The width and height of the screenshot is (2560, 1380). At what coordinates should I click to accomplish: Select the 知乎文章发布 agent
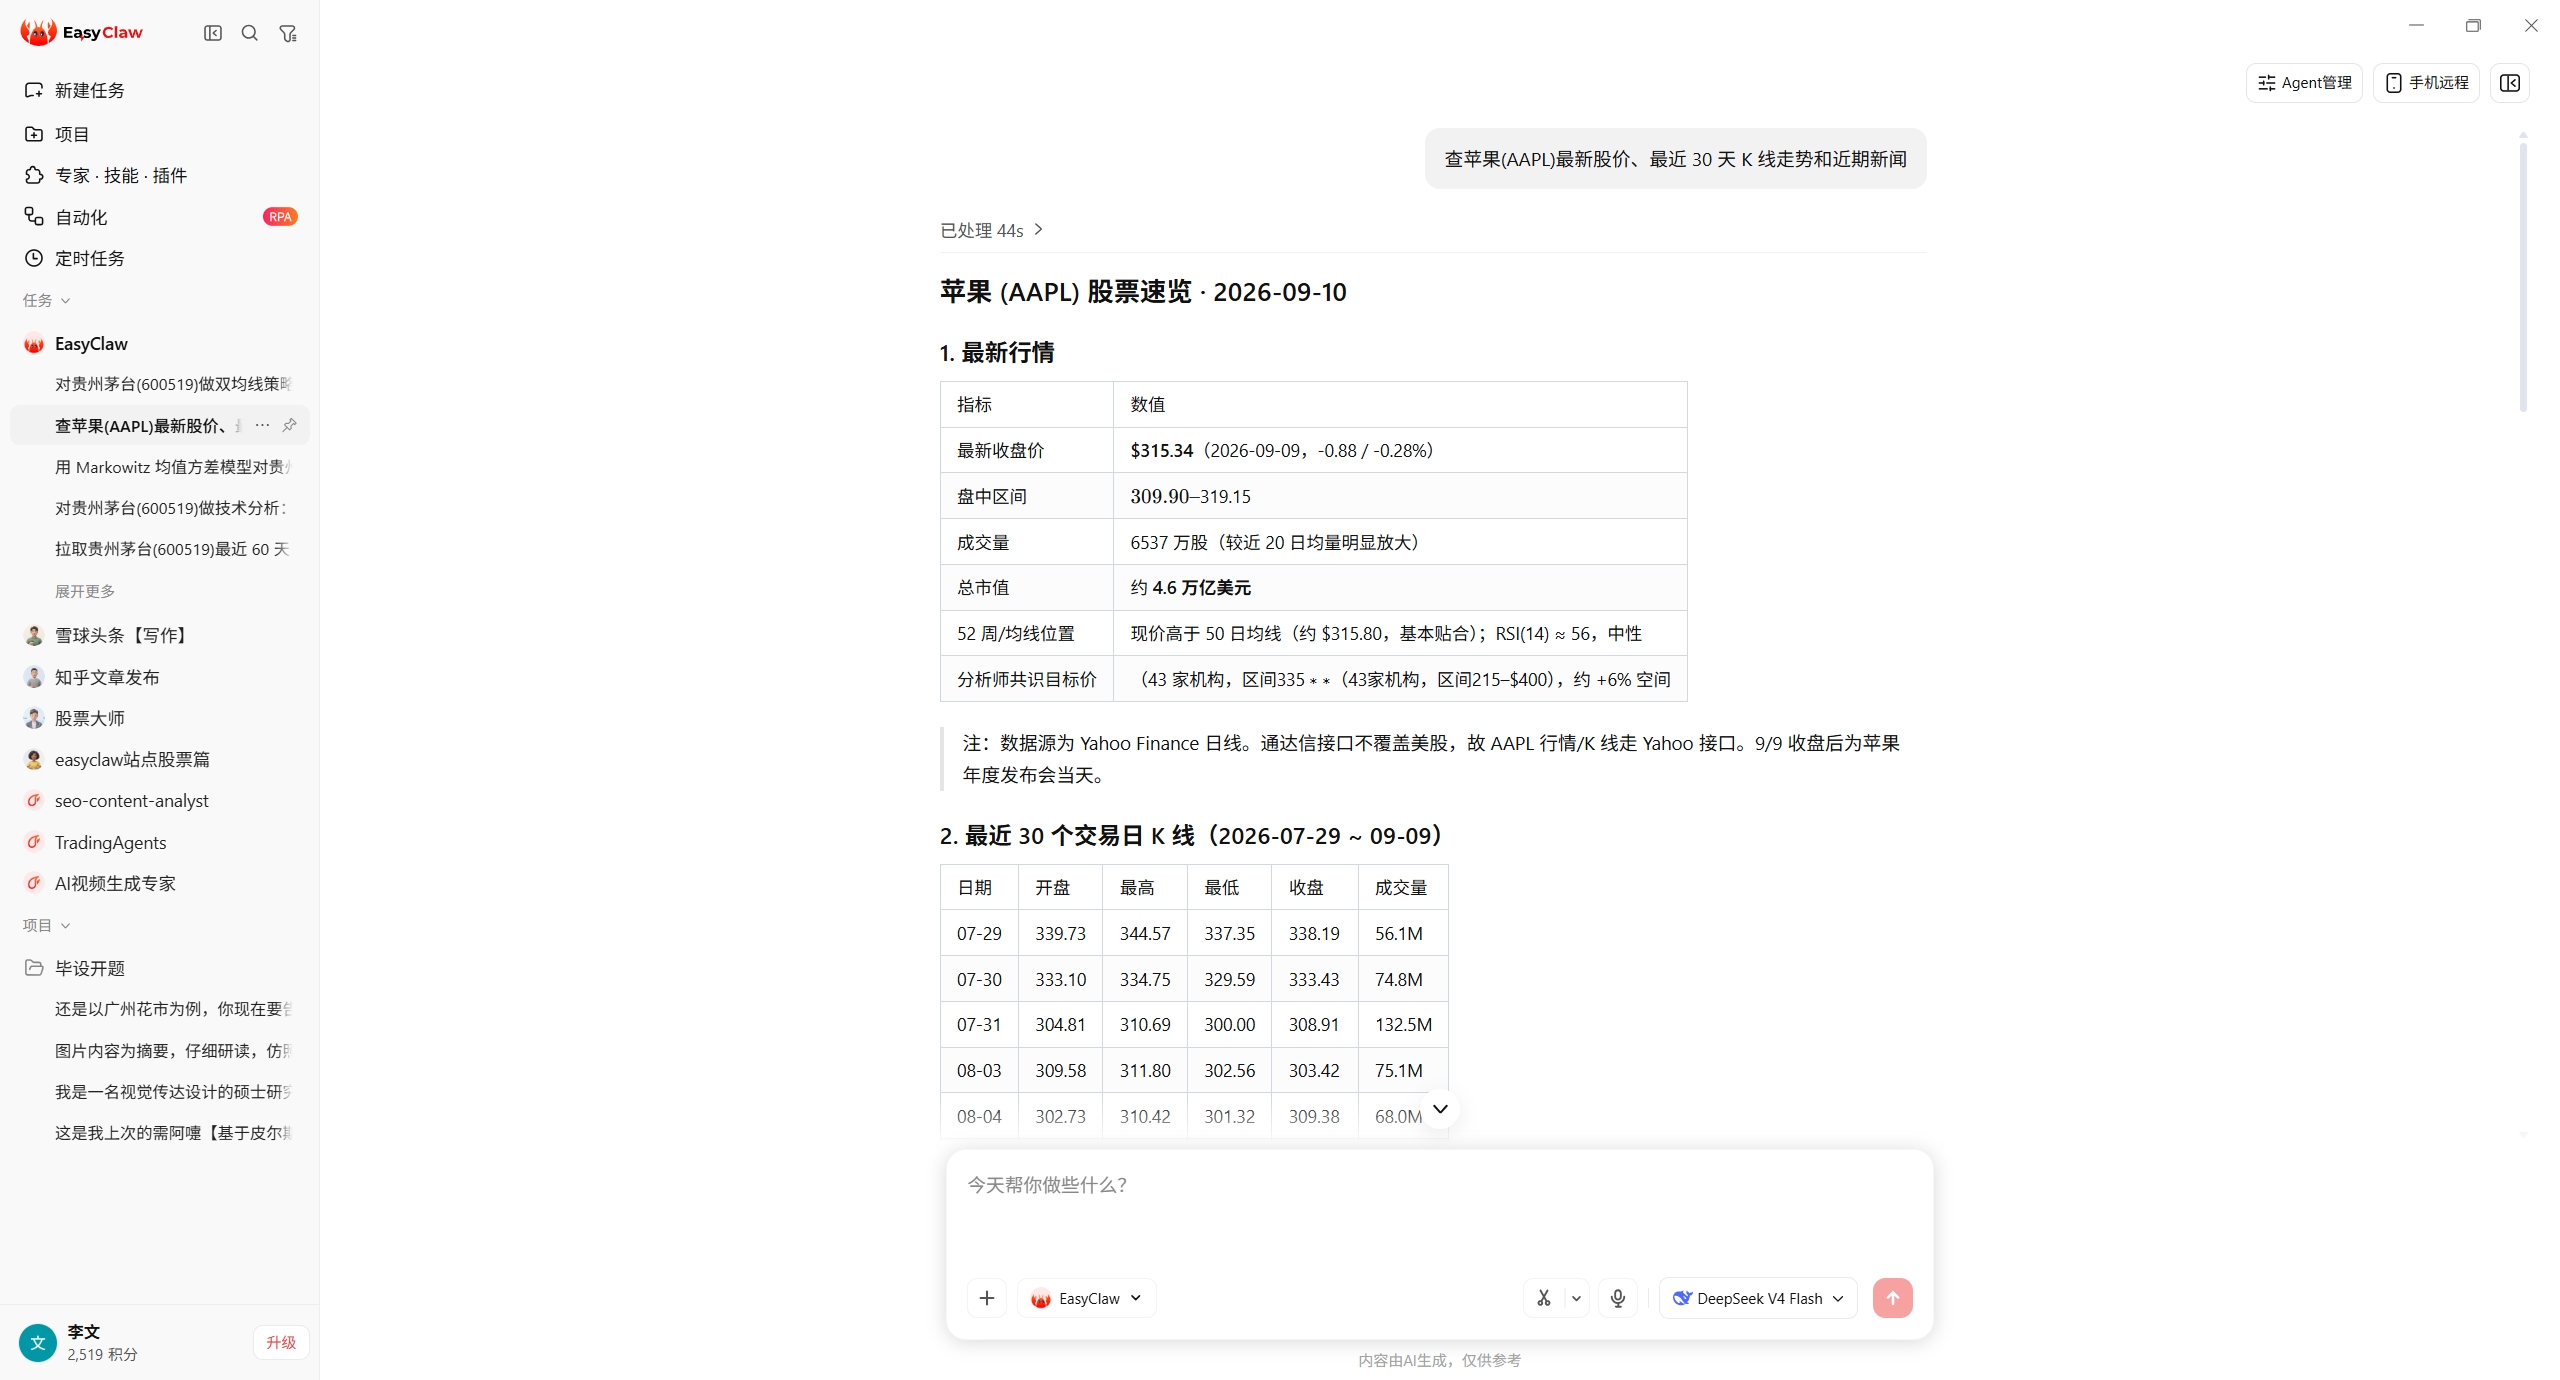click(160, 677)
